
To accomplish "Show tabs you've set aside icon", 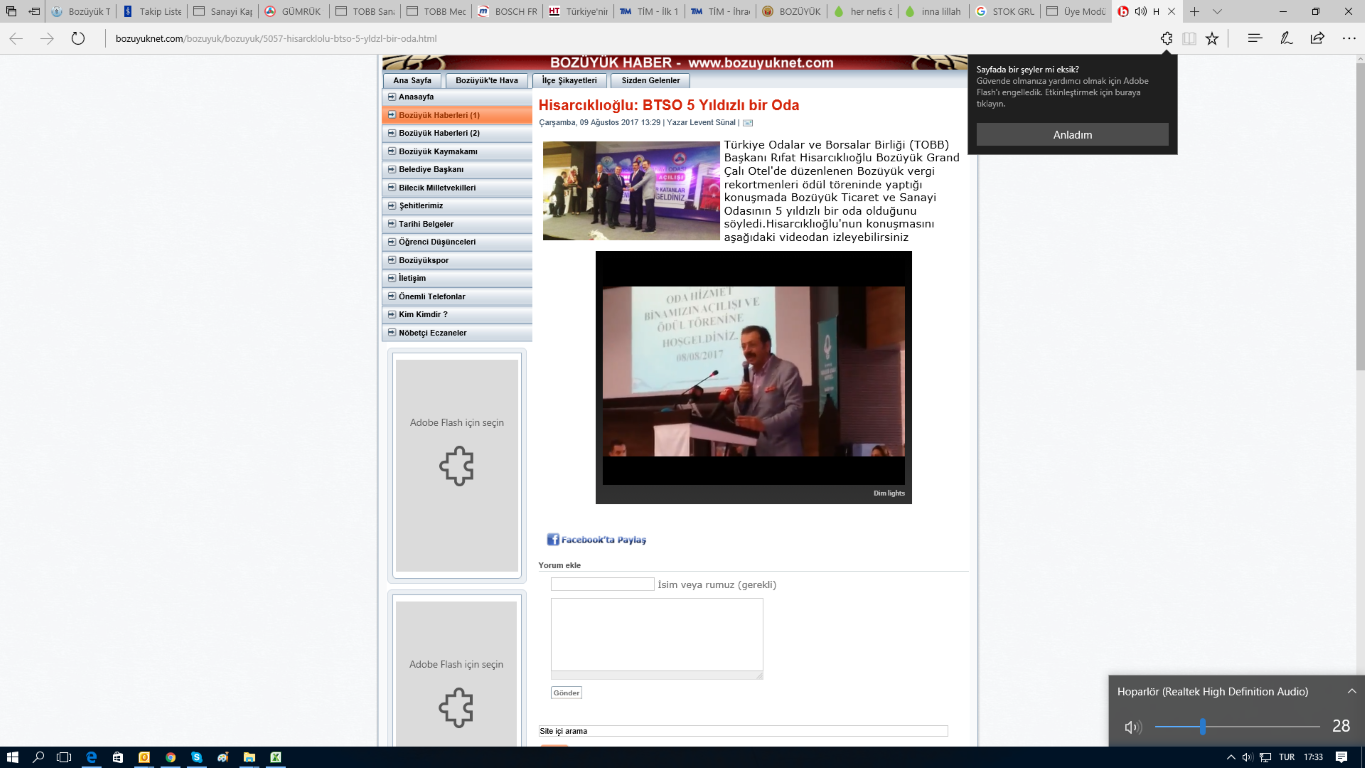I will tap(12, 12).
